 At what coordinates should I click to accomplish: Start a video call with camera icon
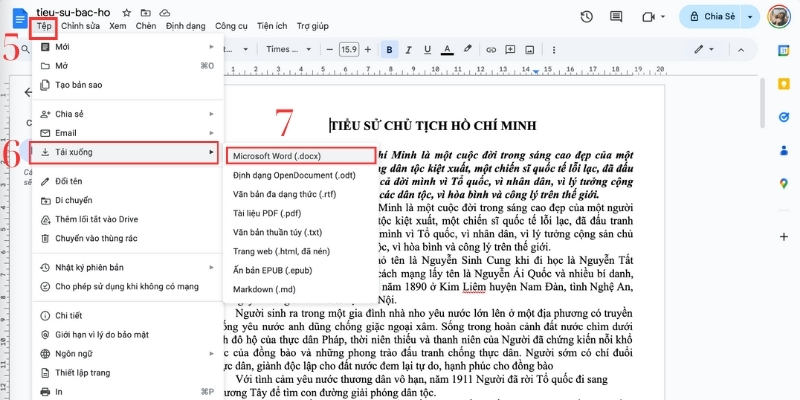648,17
